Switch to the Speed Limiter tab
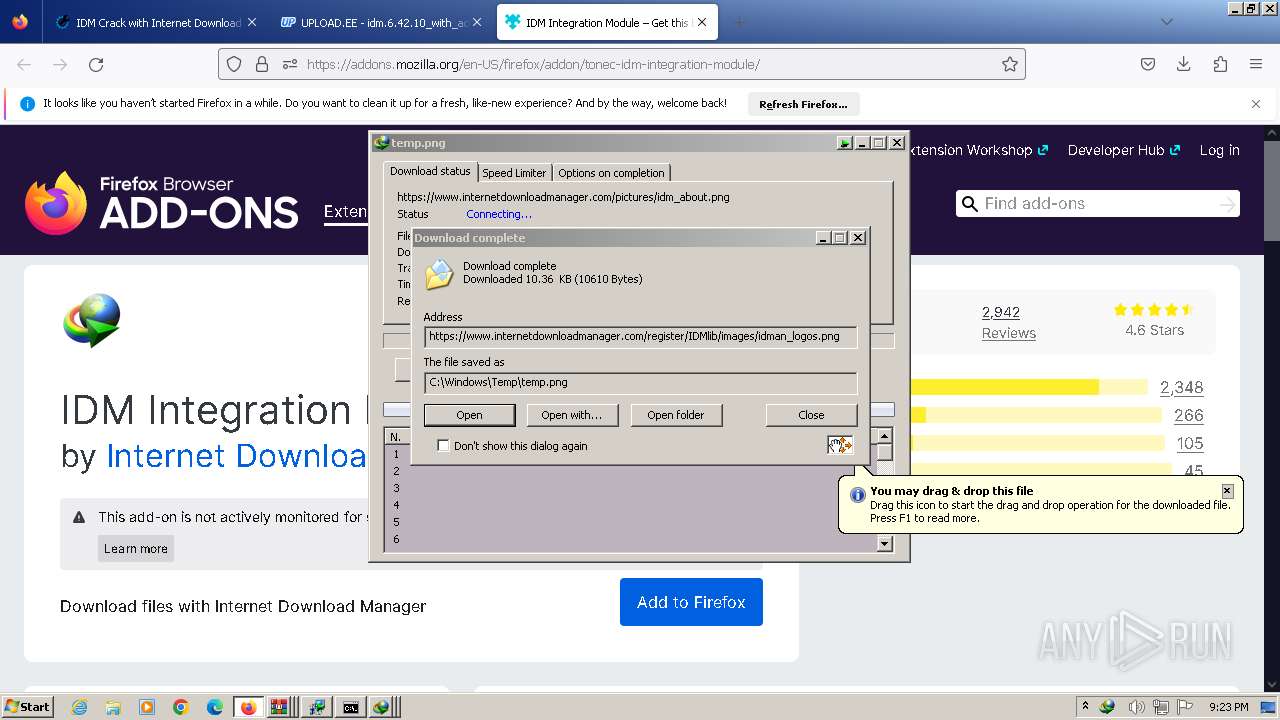1280x720 pixels. coord(514,173)
